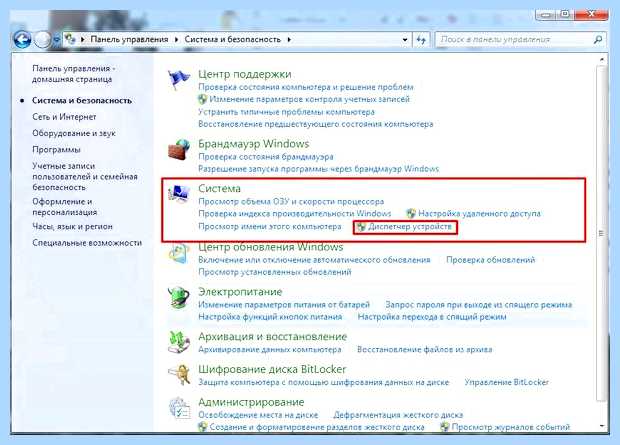Open Учетные записи пользователей category
The height and width of the screenshot is (445, 620).
(x=85, y=176)
